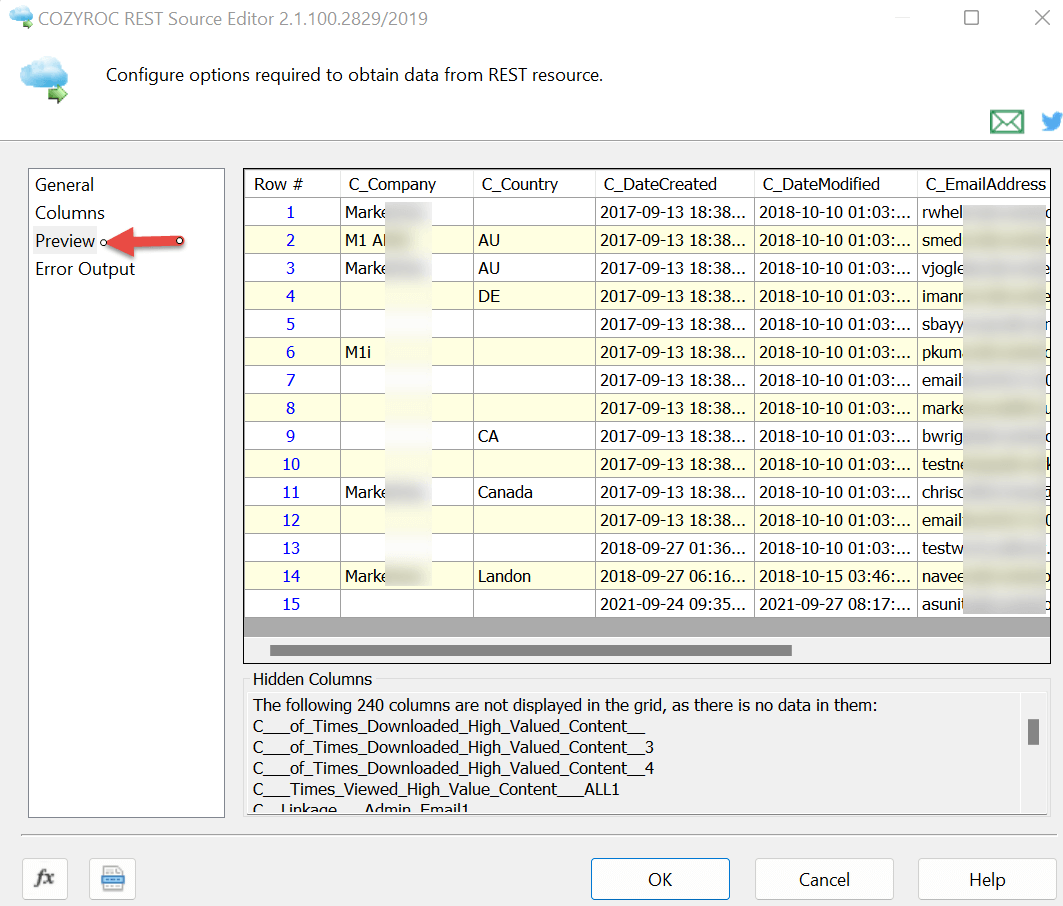Maximize the REST Source Editor window
Screen dimensions: 1063x906
[x=971, y=18]
